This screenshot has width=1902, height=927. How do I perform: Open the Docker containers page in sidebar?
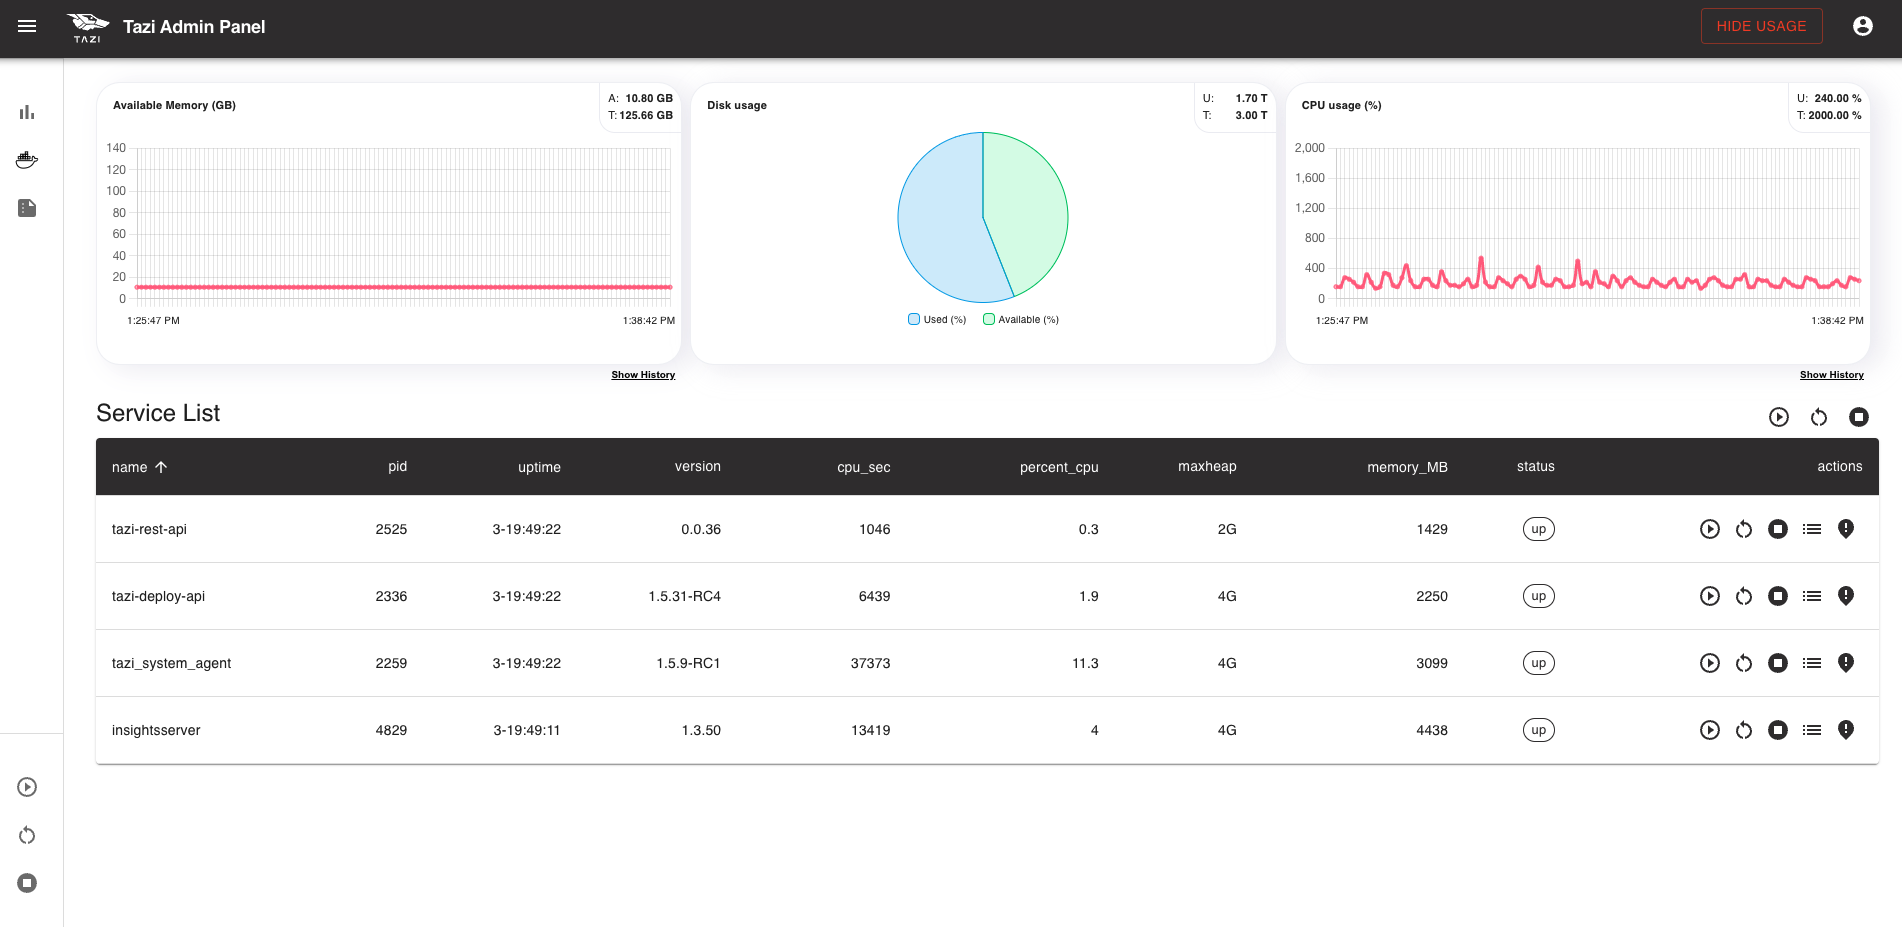pos(27,160)
